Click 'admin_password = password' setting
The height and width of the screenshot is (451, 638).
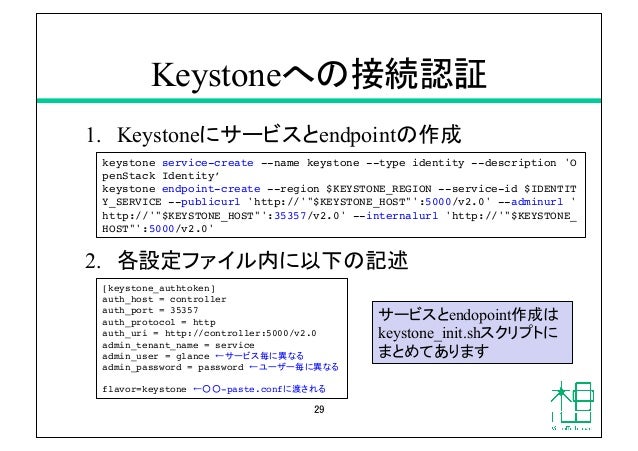click(x=173, y=367)
